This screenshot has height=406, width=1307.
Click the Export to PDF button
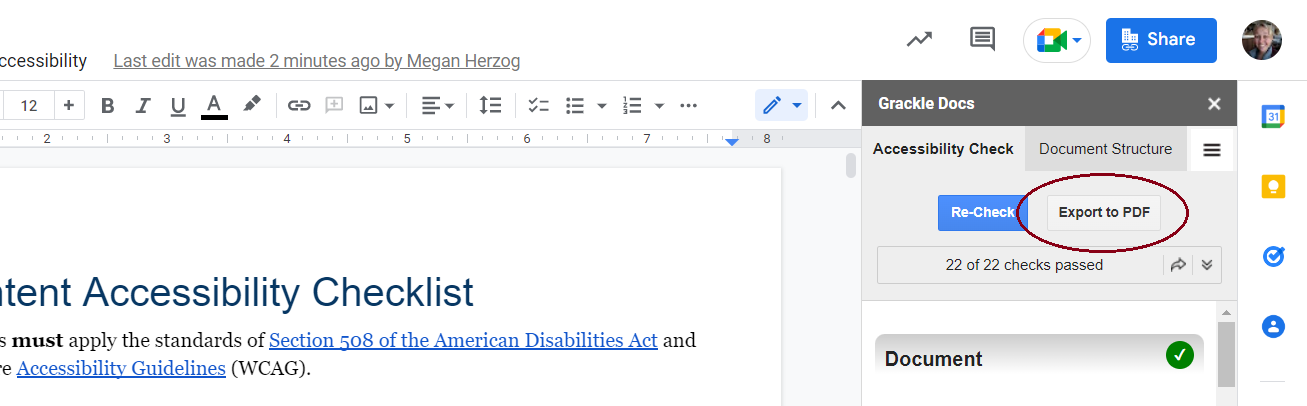(1104, 212)
